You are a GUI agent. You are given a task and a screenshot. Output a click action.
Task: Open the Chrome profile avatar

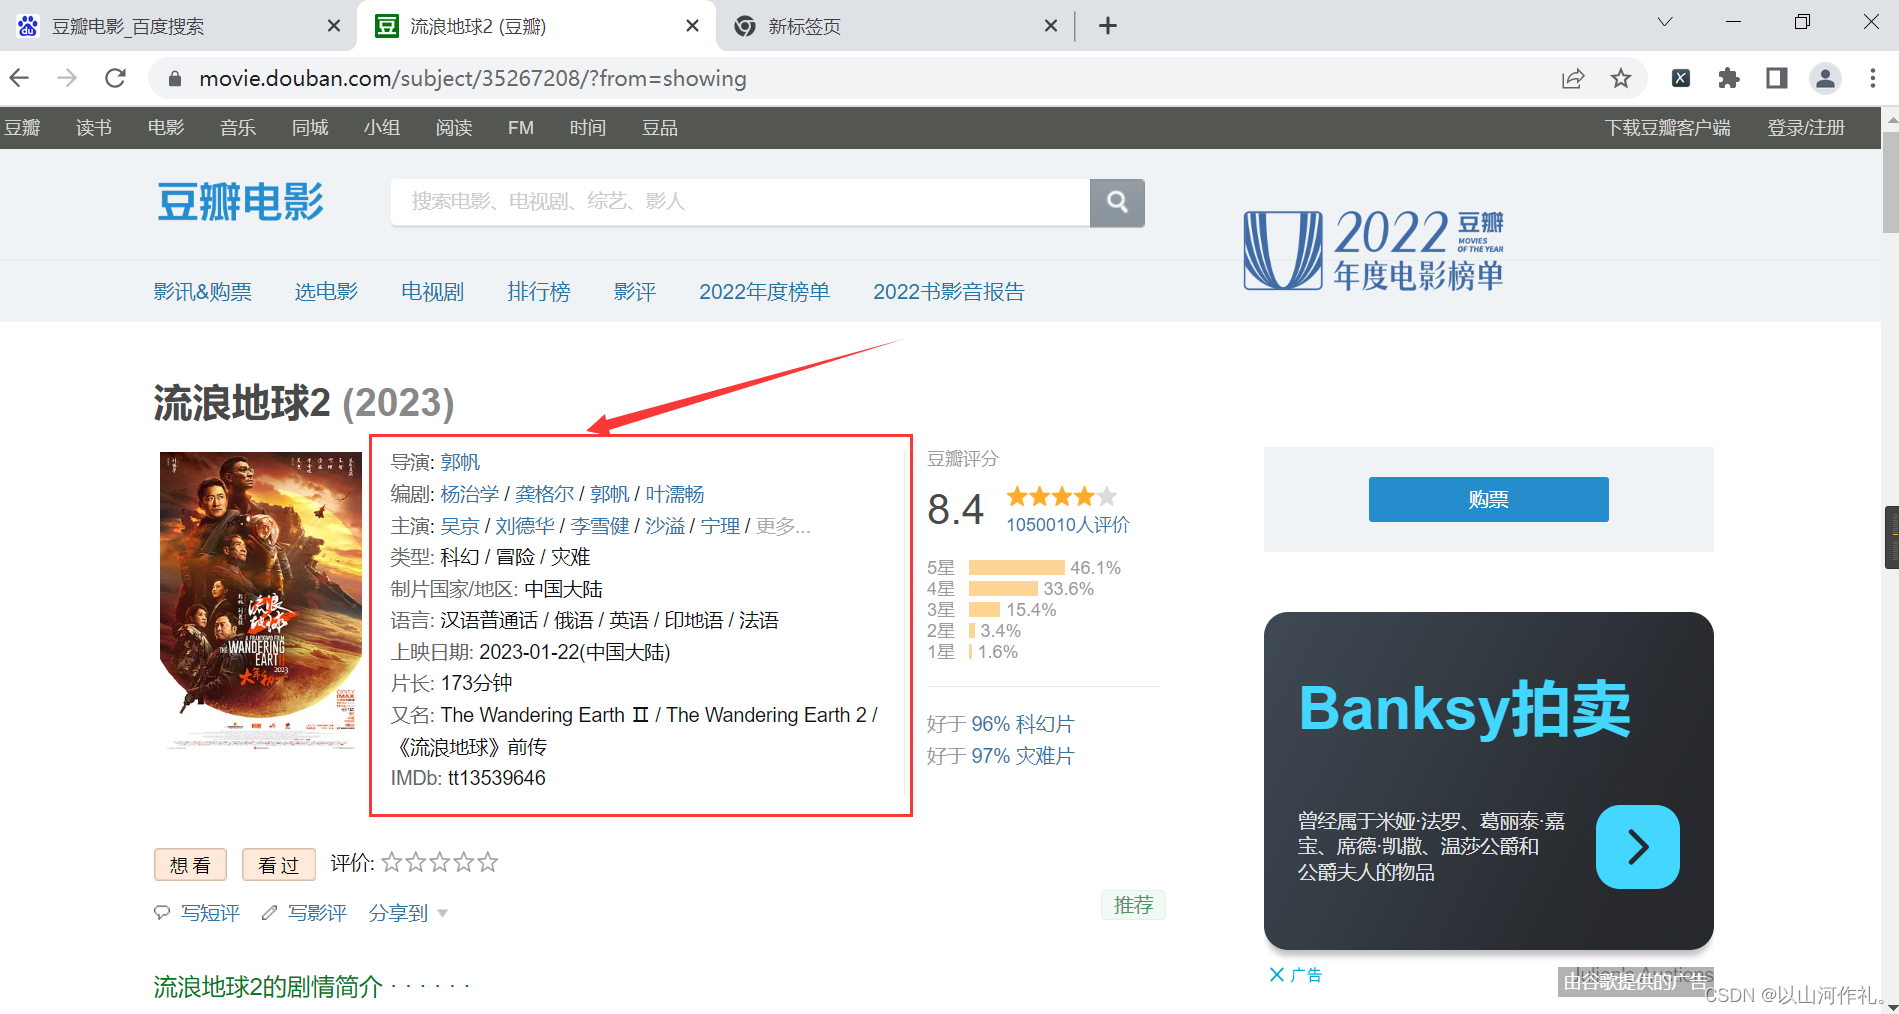[x=1825, y=78]
